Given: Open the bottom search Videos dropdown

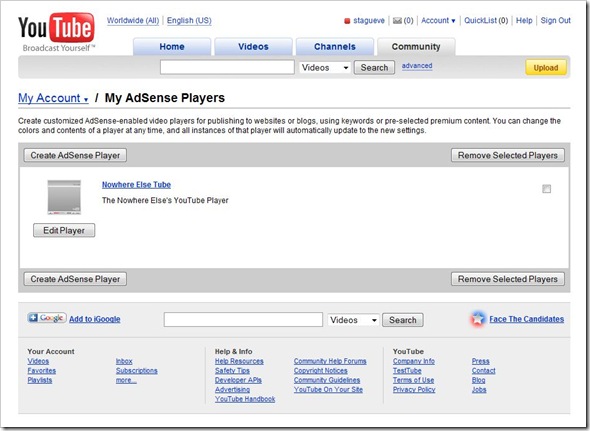Looking at the screenshot, I should (x=353, y=320).
